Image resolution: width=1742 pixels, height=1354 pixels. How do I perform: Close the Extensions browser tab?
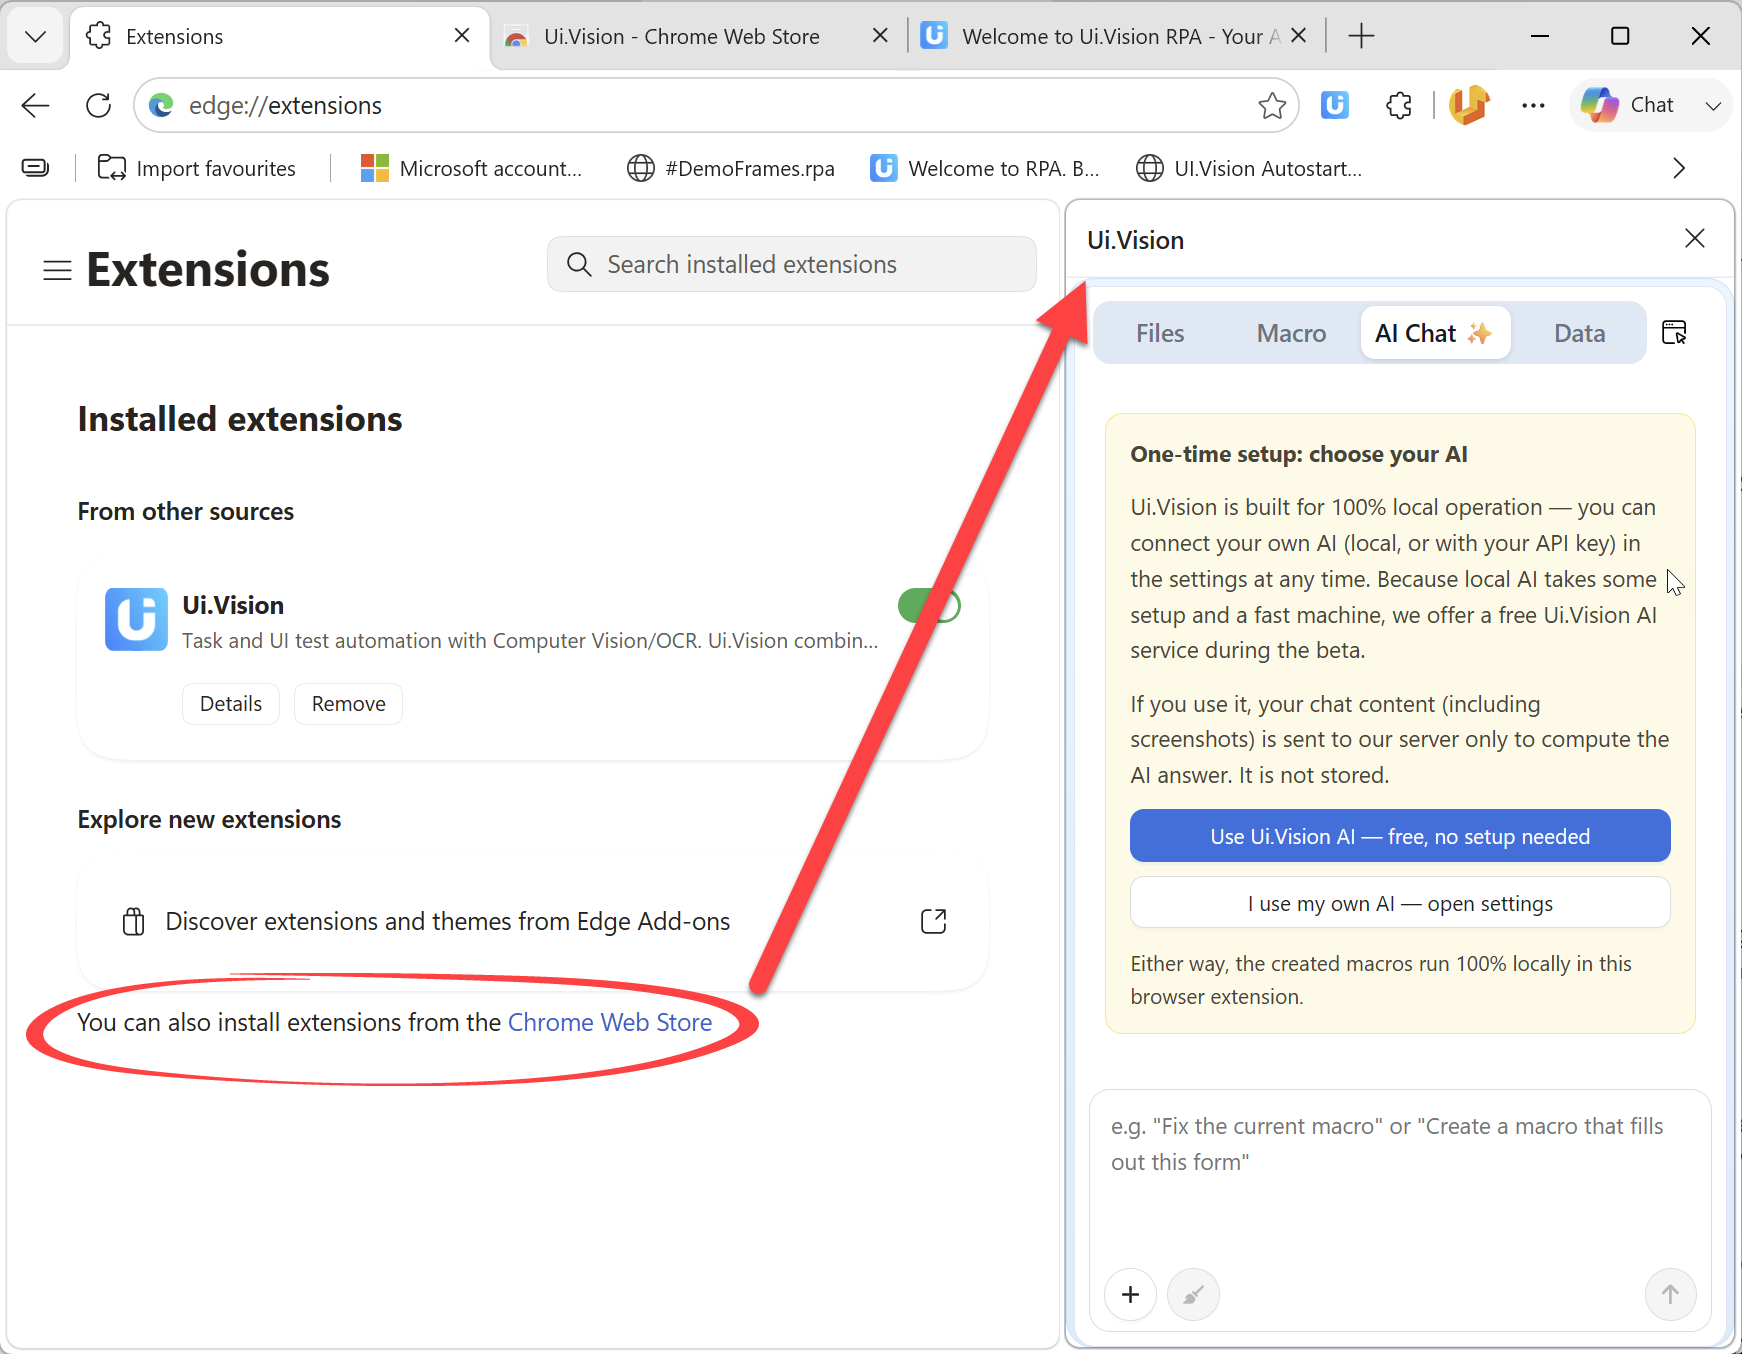click(x=462, y=36)
